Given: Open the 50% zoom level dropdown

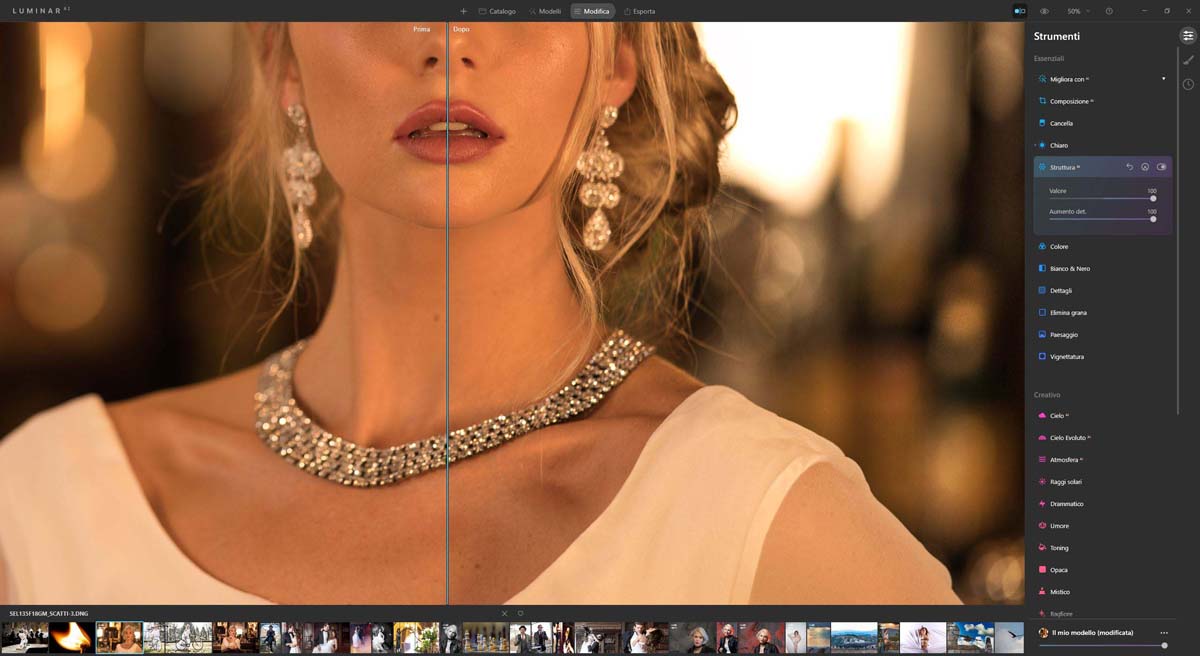Looking at the screenshot, I should pos(1077,11).
